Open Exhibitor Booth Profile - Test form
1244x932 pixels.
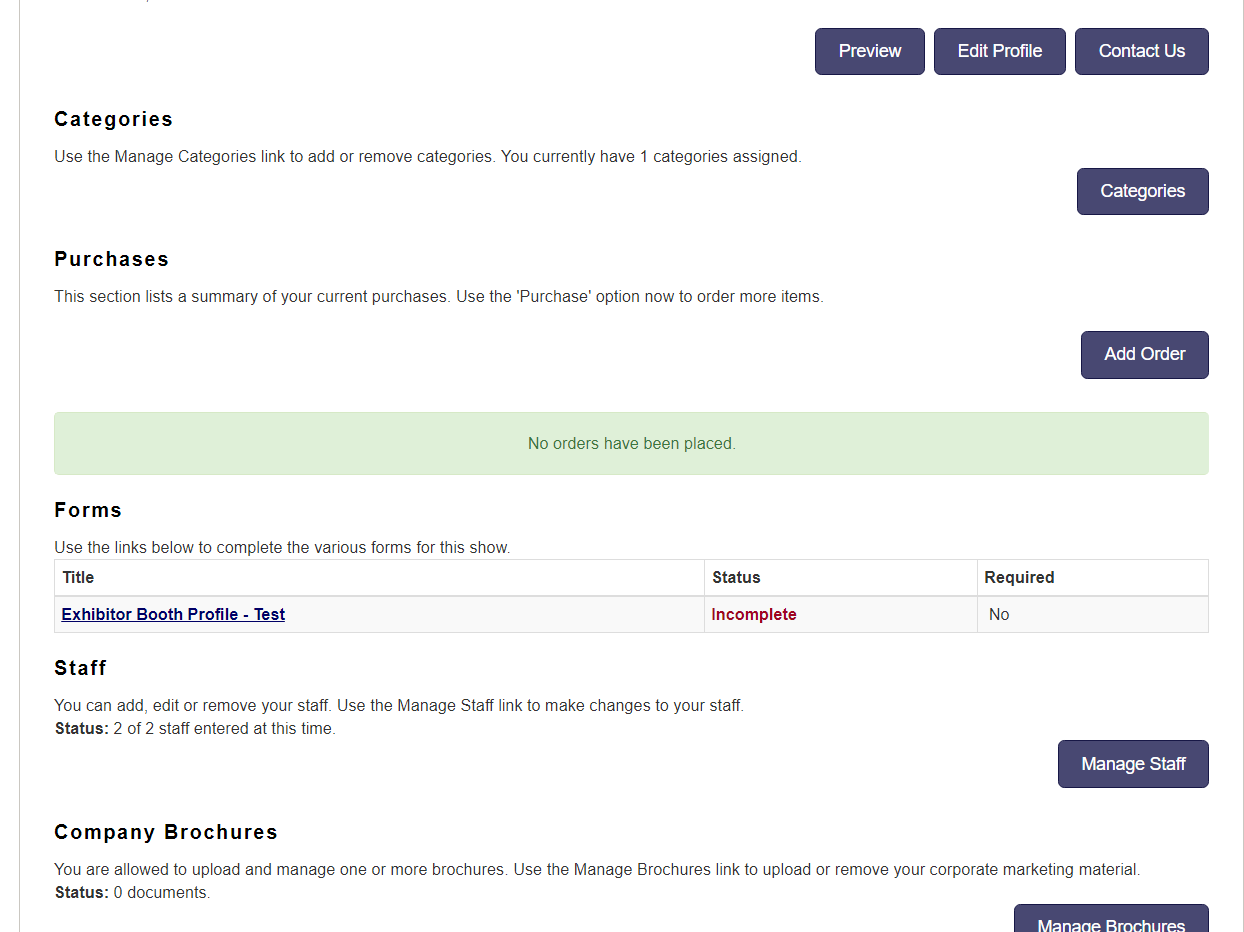coord(173,614)
